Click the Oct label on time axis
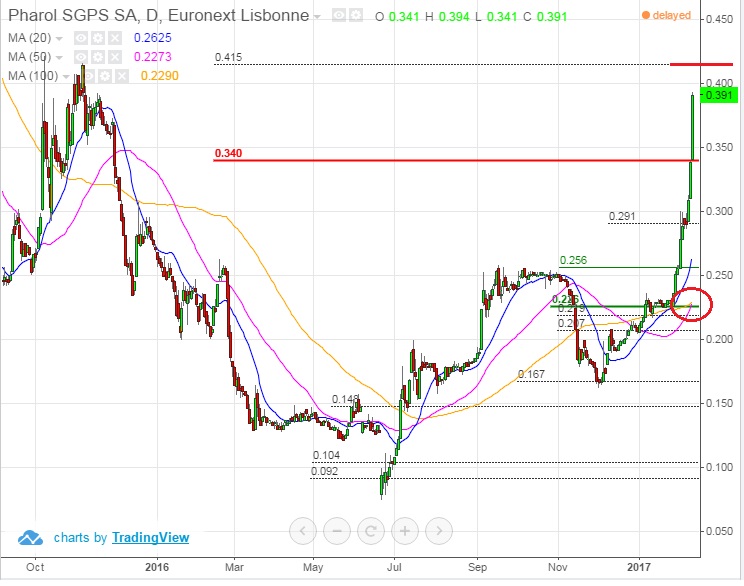Screen dimensions: 744x586 (x=35, y=567)
